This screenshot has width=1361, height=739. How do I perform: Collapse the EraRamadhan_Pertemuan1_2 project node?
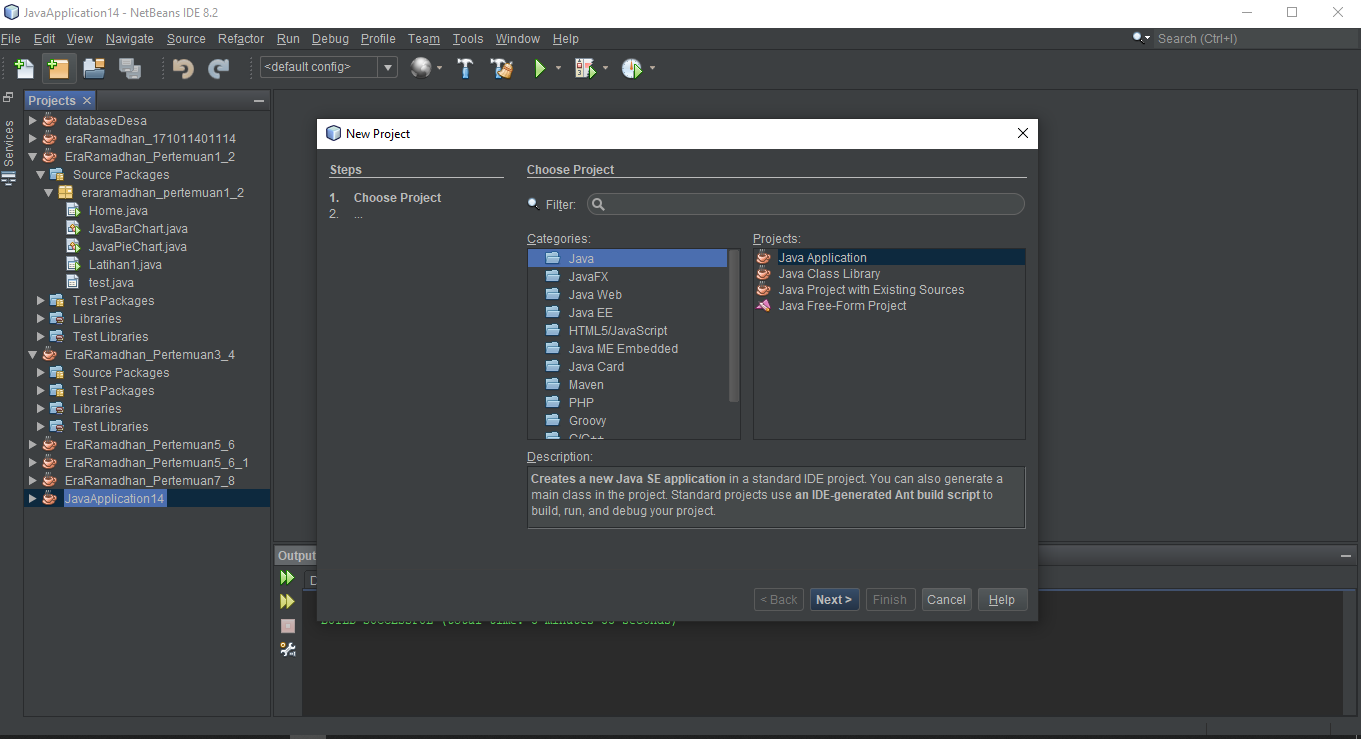[x=33, y=157]
